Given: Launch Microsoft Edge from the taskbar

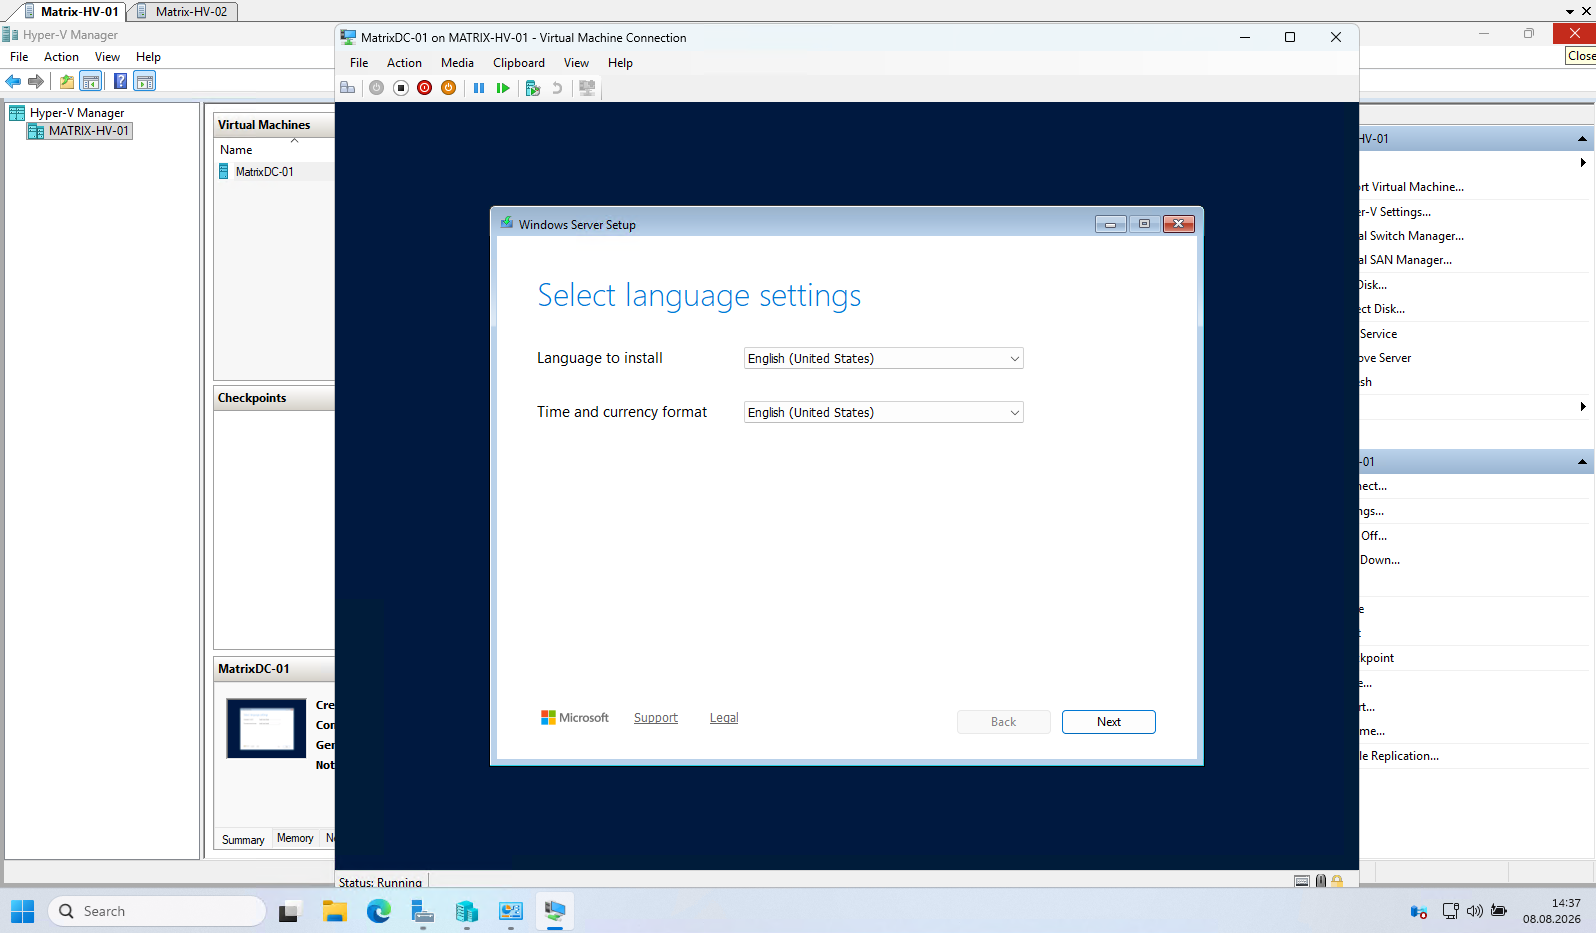Looking at the screenshot, I should [378, 911].
